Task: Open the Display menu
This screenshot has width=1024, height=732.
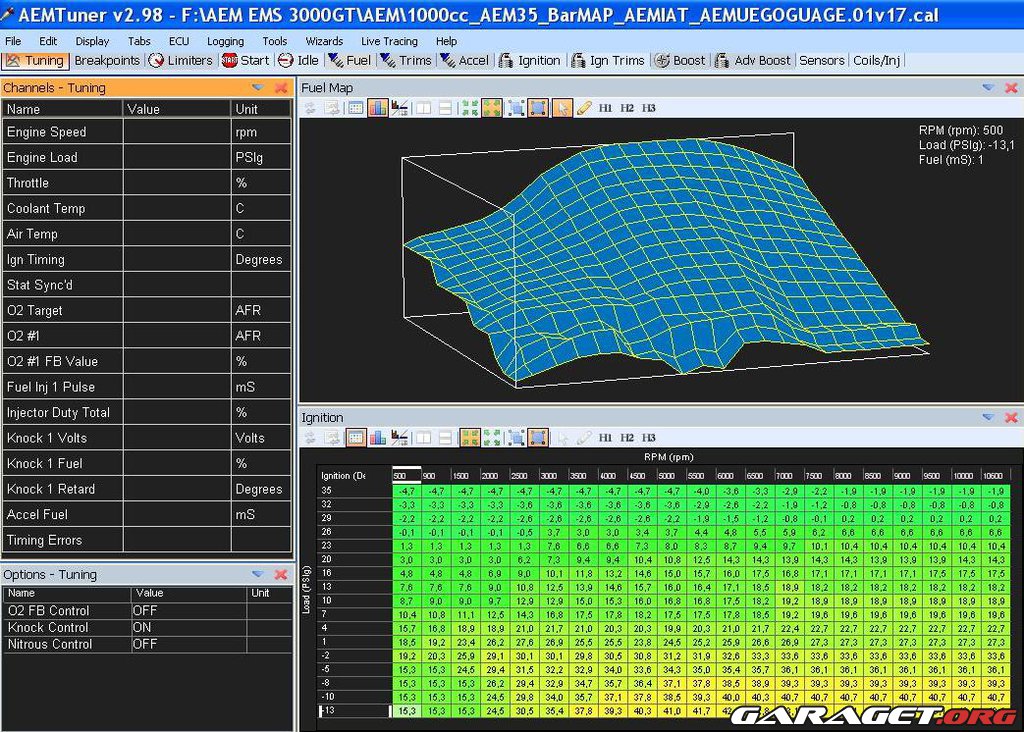Action: 92,41
